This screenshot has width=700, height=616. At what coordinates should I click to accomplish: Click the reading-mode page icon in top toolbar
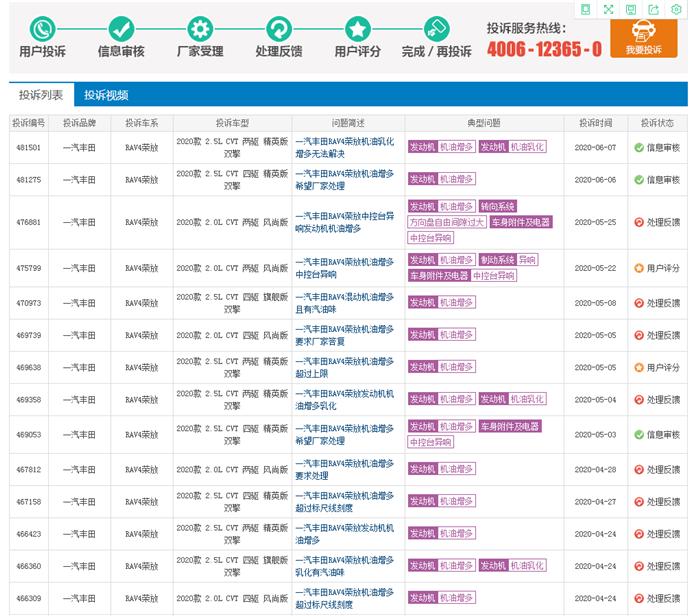(585, 9)
